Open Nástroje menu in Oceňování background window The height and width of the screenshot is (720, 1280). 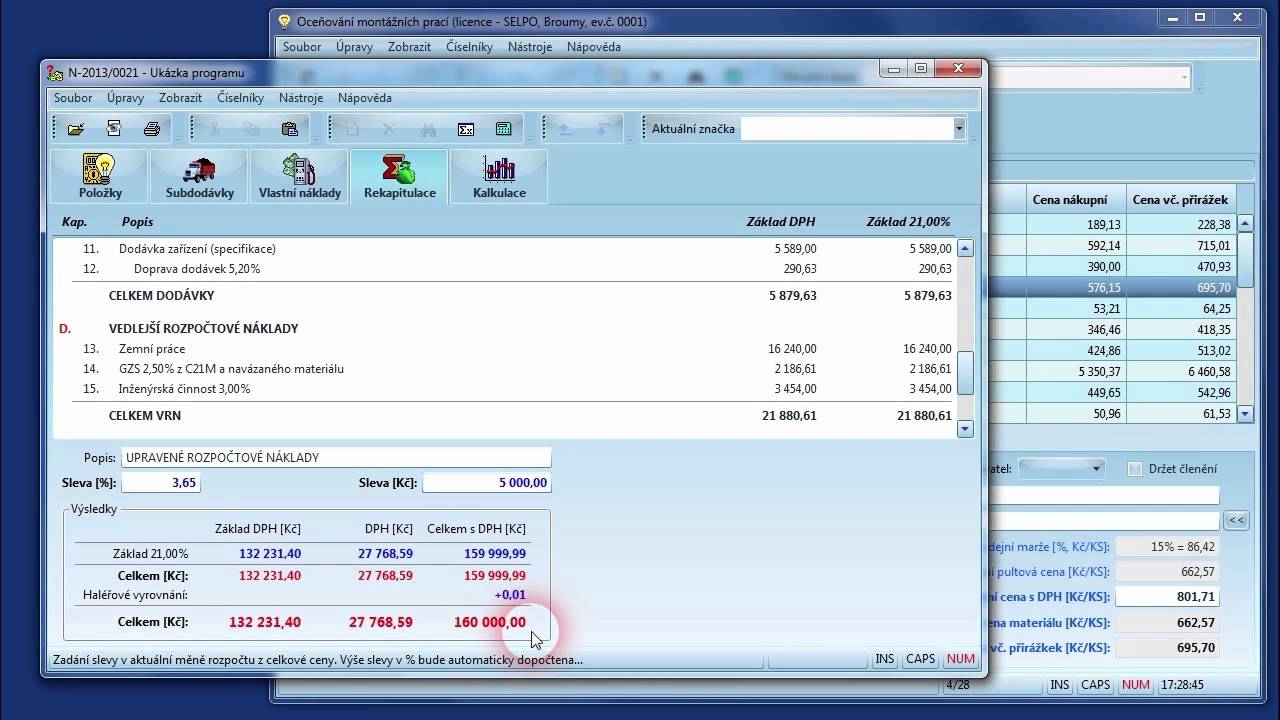[x=530, y=47]
